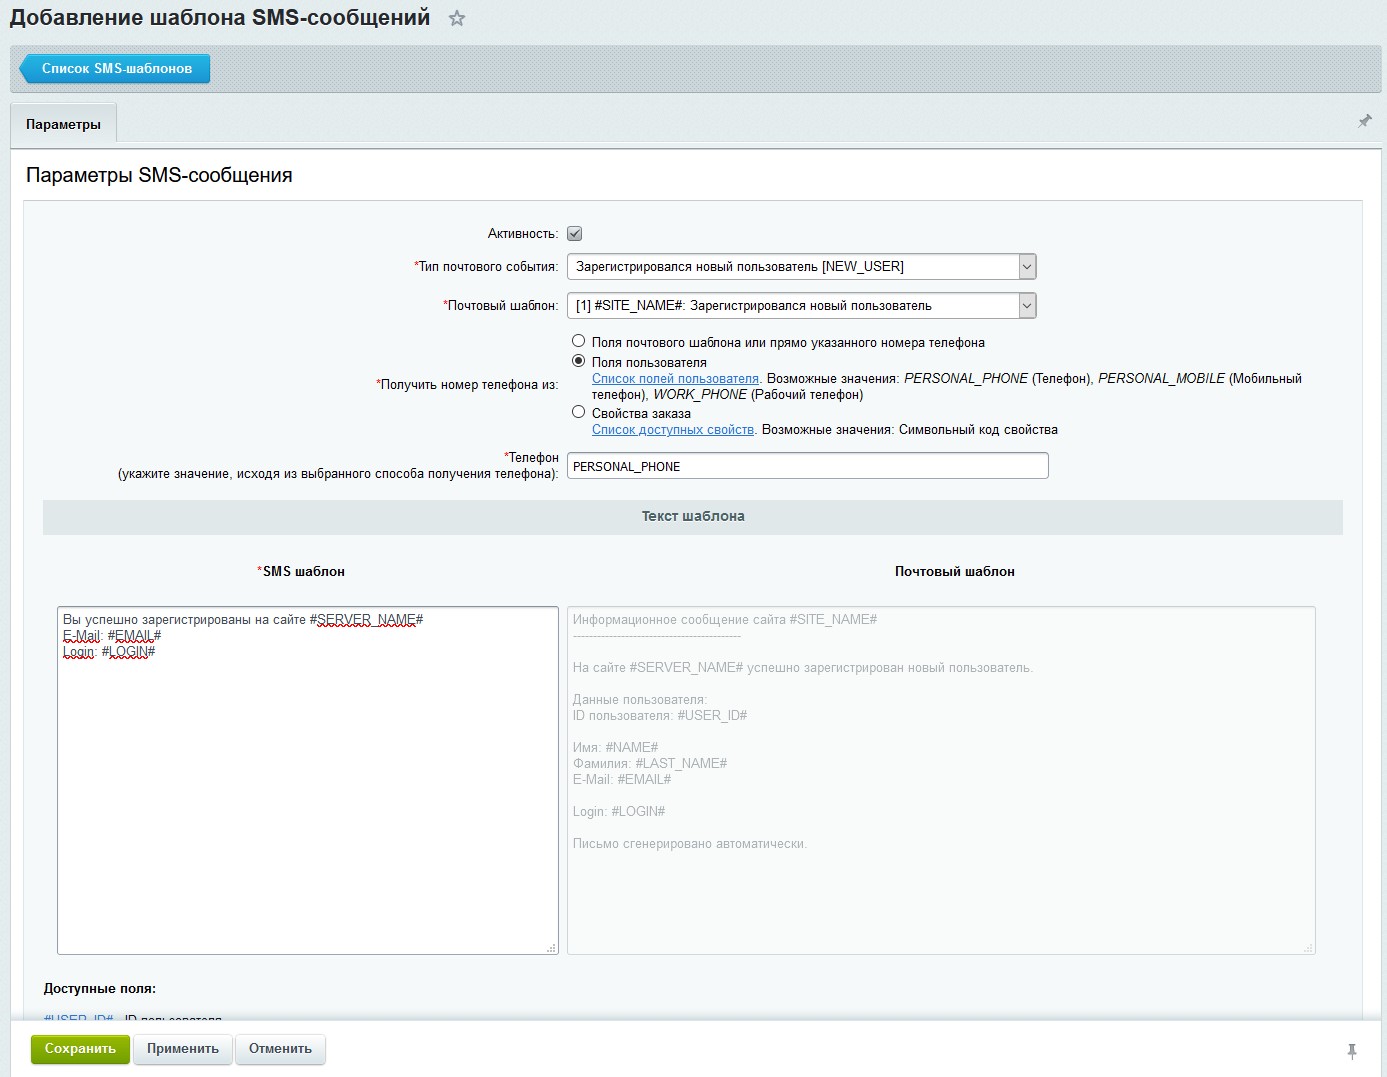Select 'Поля почтового шаблона' radio option
This screenshot has height=1077, width=1387.
point(578,341)
